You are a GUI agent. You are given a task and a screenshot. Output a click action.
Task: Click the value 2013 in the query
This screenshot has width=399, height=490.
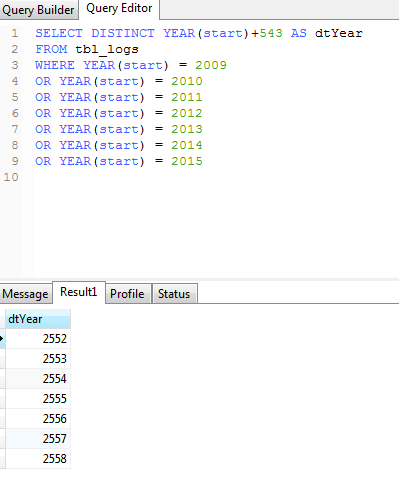point(187,129)
